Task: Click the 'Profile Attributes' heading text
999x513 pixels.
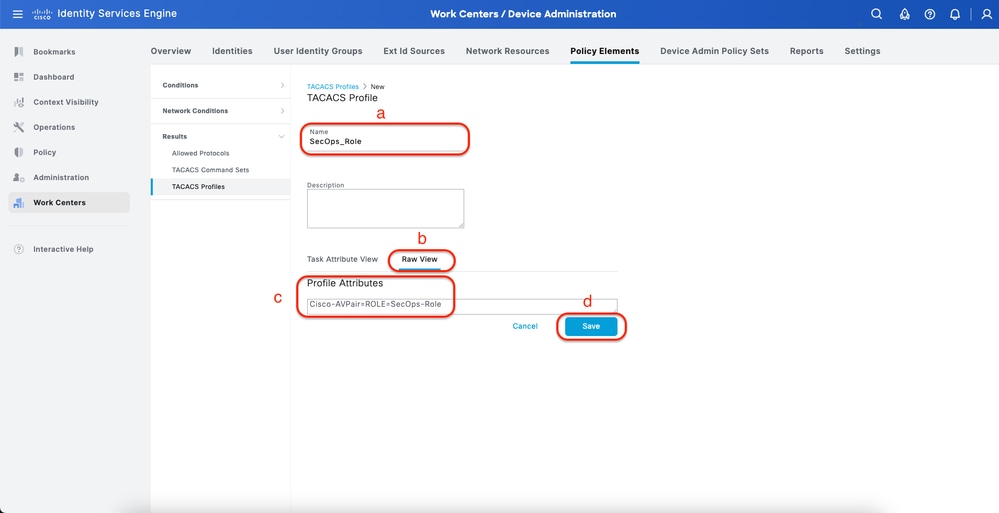Action: (345, 284)
